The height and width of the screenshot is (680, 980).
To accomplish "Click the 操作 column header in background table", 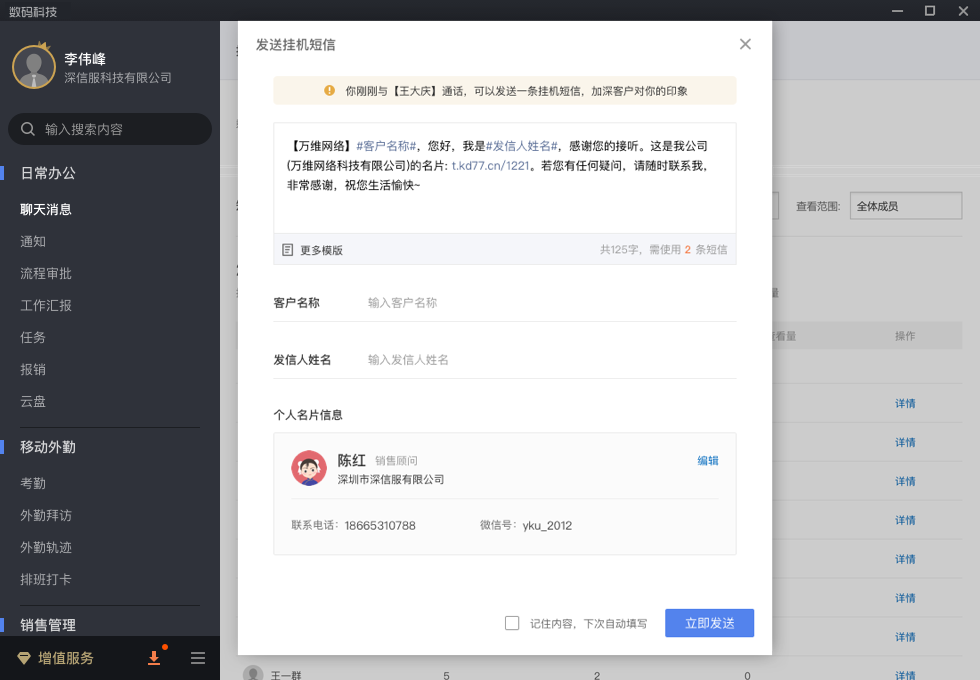I will click(x=905, y=336).
